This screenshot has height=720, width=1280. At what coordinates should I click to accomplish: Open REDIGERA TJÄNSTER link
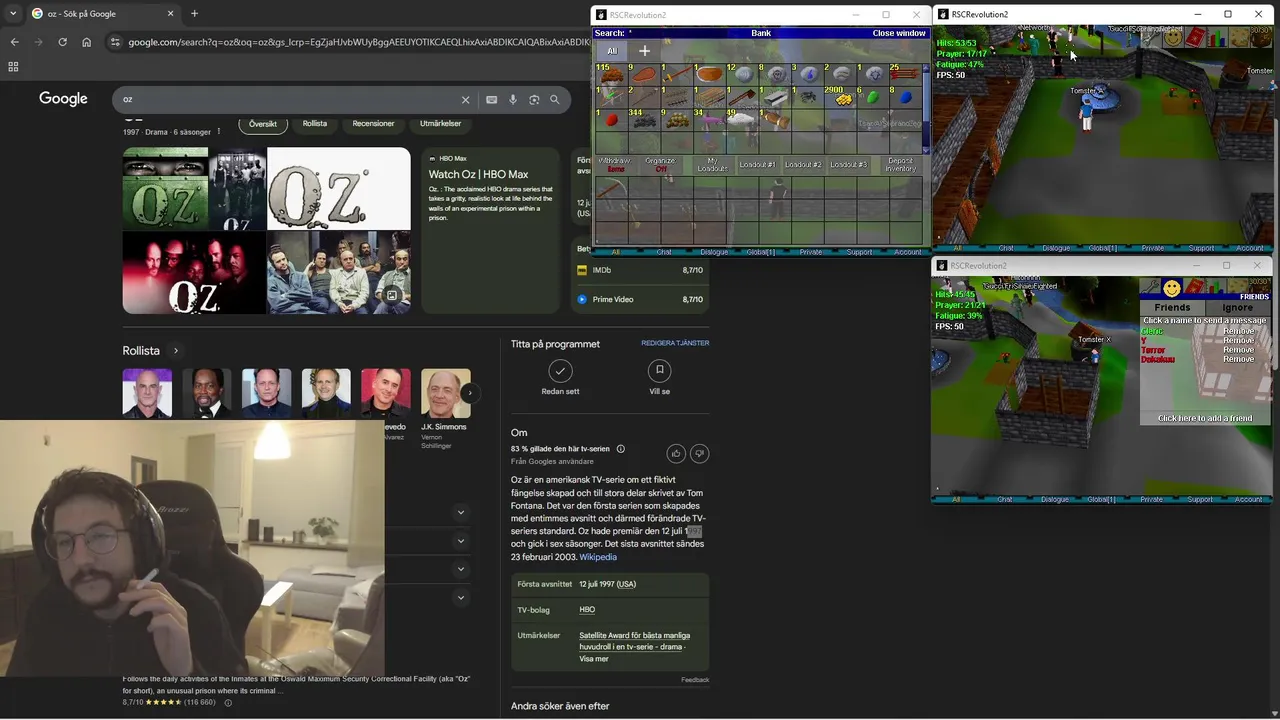pyautogui.click(x=675, y=343)
